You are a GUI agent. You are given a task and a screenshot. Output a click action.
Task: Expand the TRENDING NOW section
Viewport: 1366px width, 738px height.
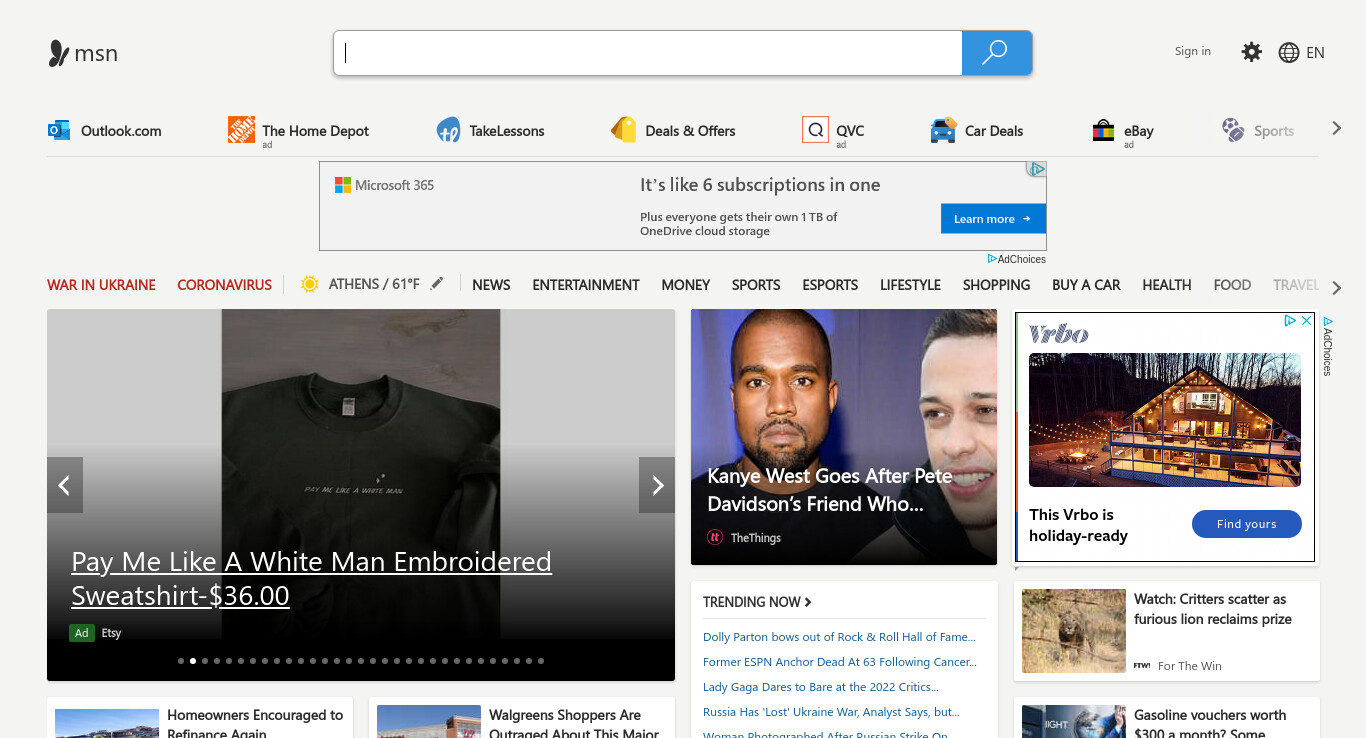click(x=758, y=602)
